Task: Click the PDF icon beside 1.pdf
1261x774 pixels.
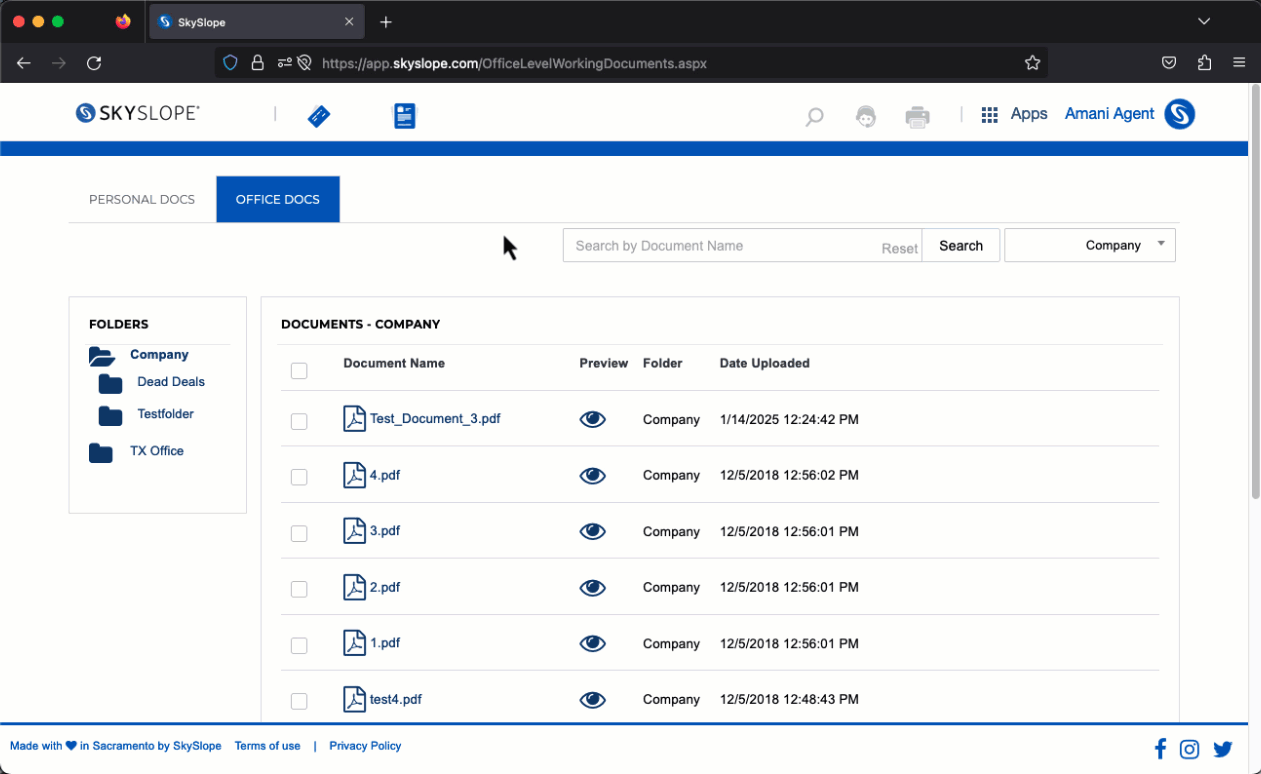Action: click(354, 643)
